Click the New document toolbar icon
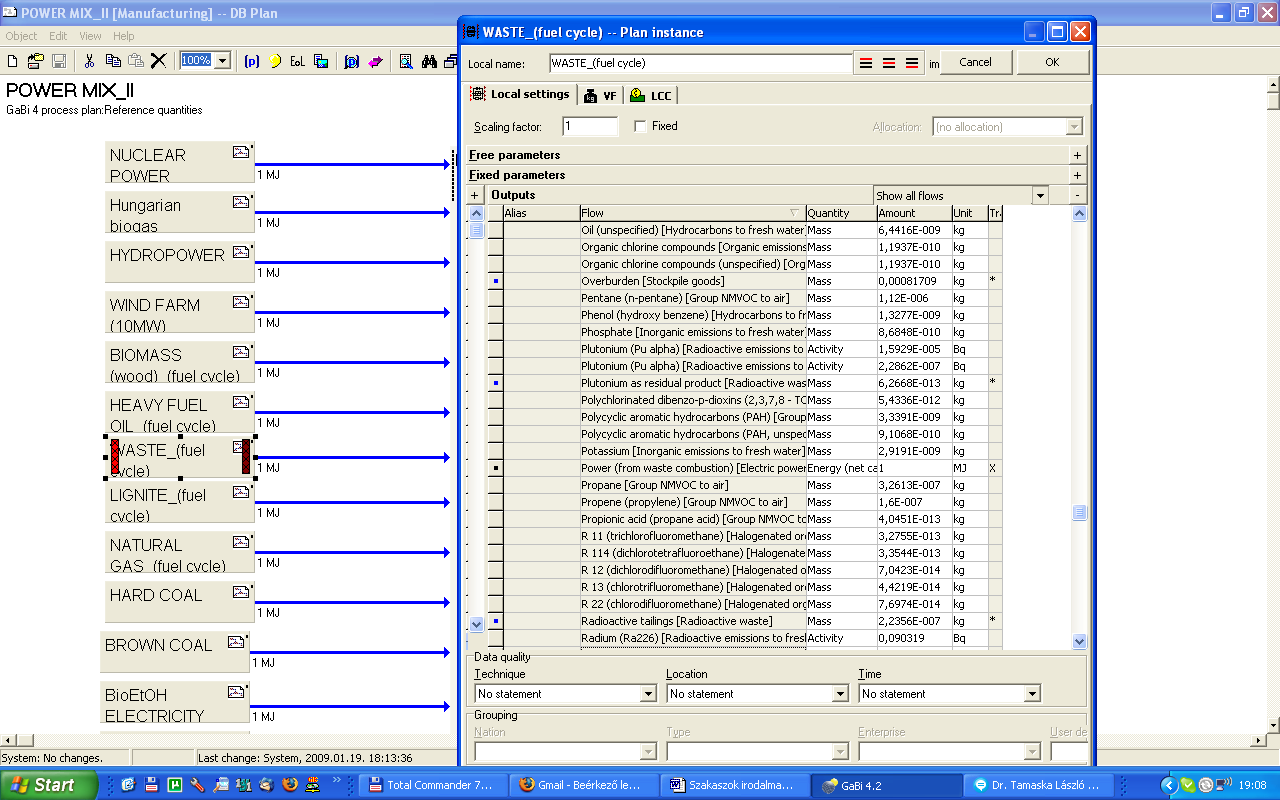 (x=12, y=61)
